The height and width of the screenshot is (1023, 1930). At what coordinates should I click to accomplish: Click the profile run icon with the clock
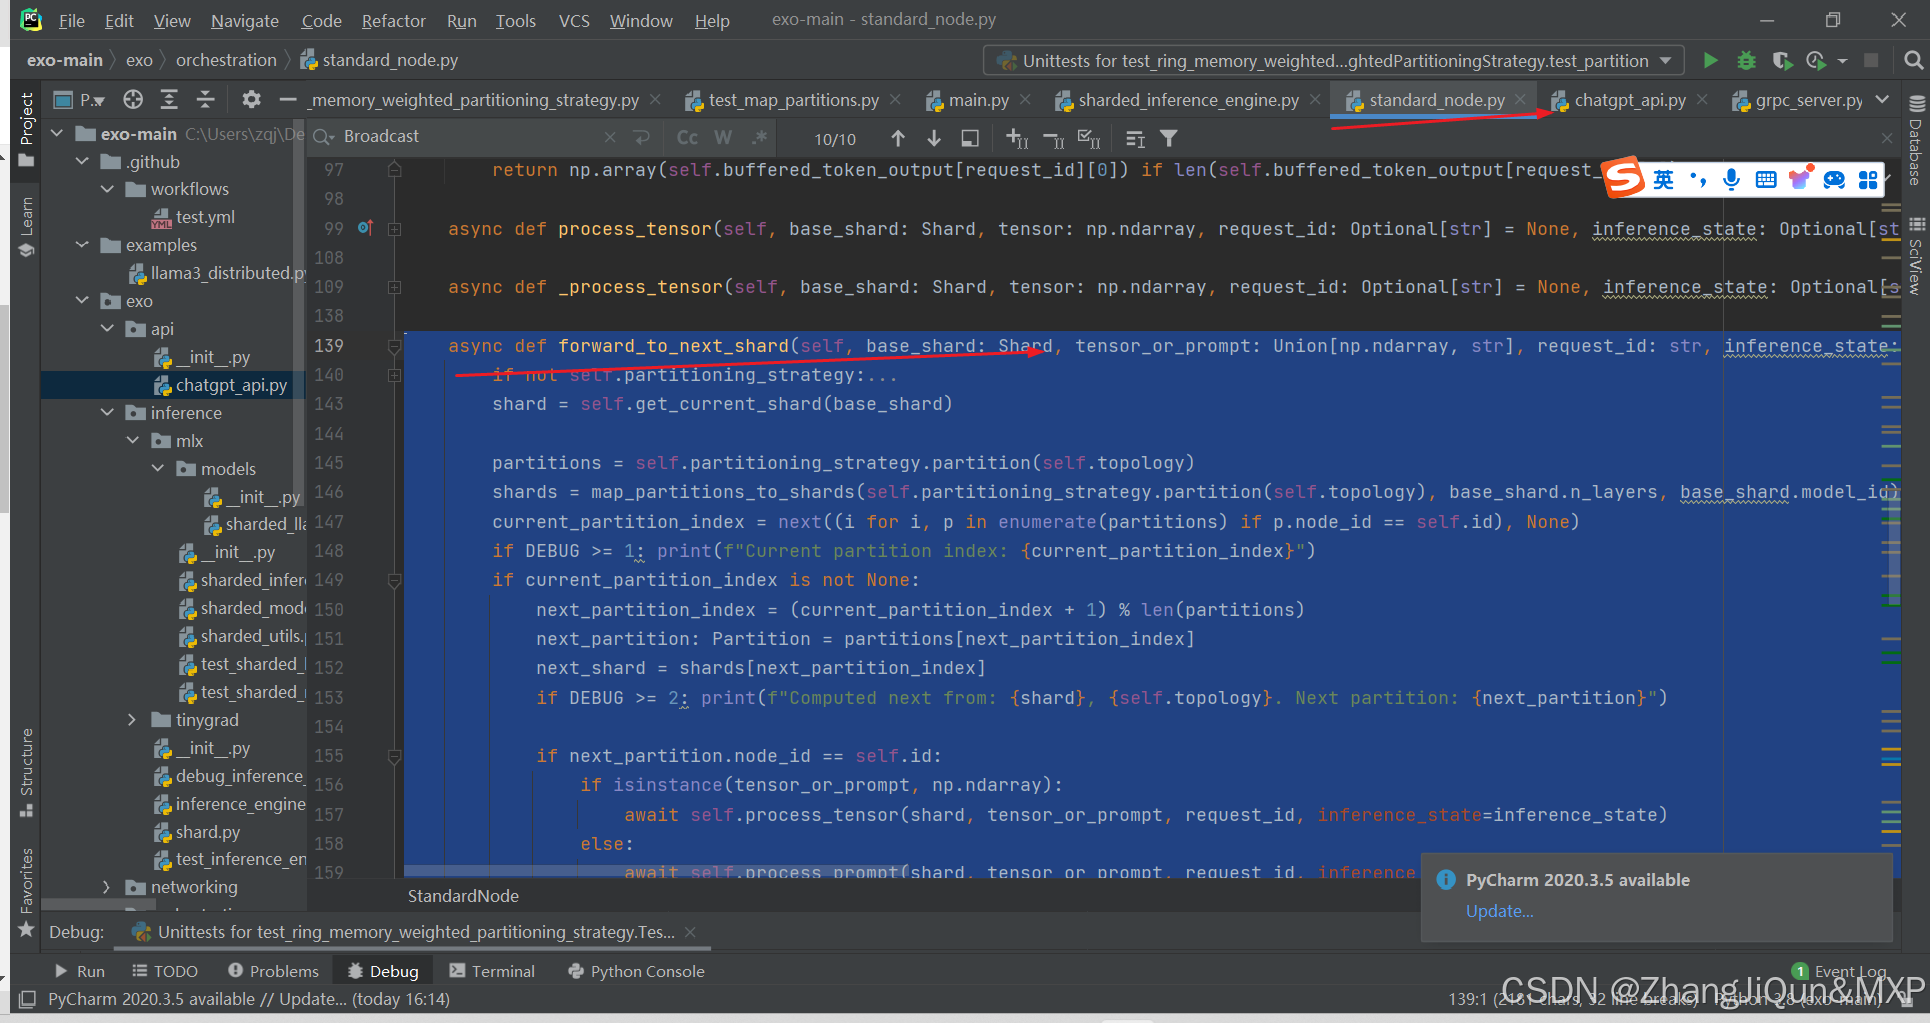coord(1817,61)
